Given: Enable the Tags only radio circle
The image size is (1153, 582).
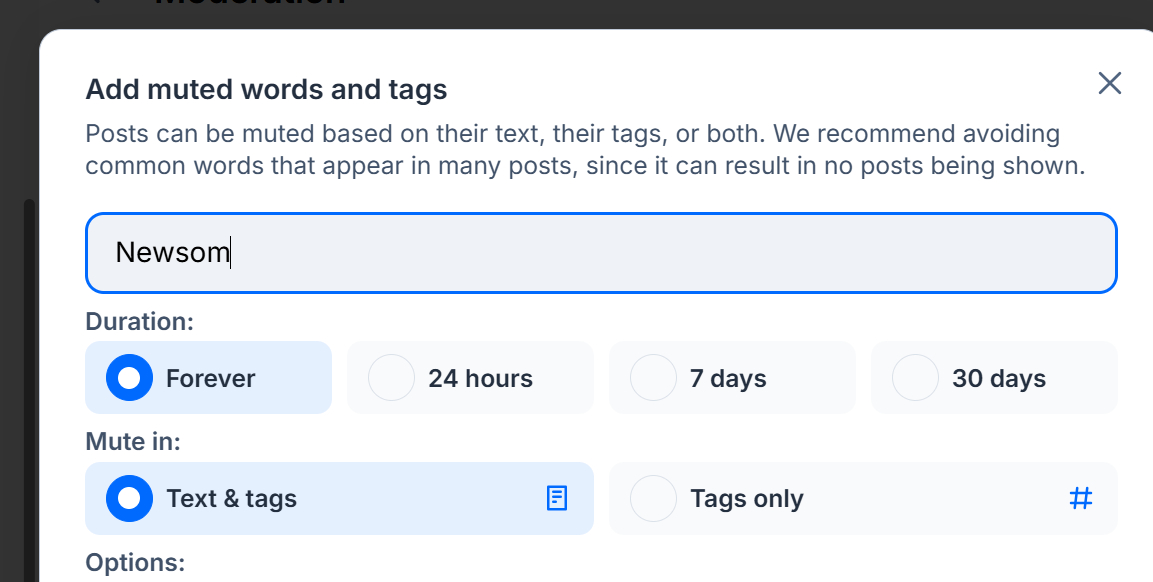Looking at the screenshot, I should (x=653, y=498).
